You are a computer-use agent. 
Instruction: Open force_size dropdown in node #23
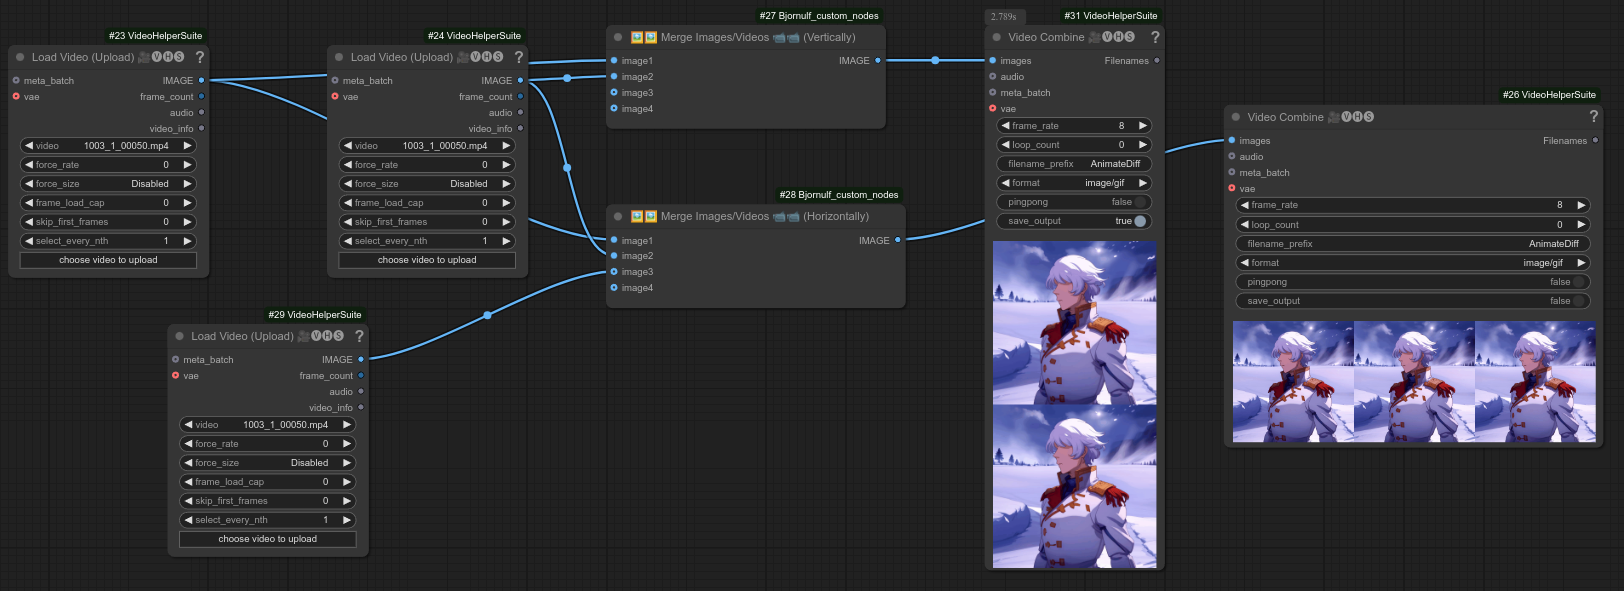tap(108, 184)
